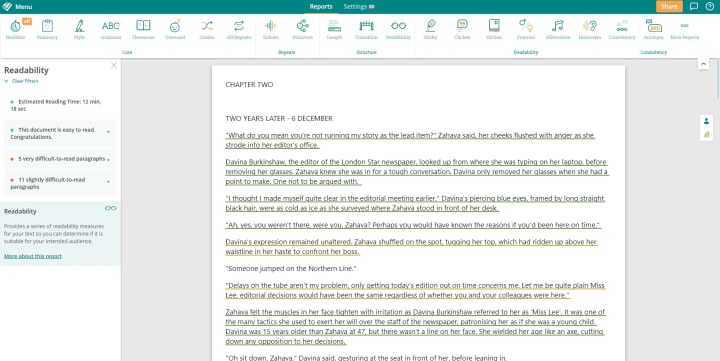Screen dimensions: 720x361
Task: Collapse the toolbar with up chevron
Action: 703,64
